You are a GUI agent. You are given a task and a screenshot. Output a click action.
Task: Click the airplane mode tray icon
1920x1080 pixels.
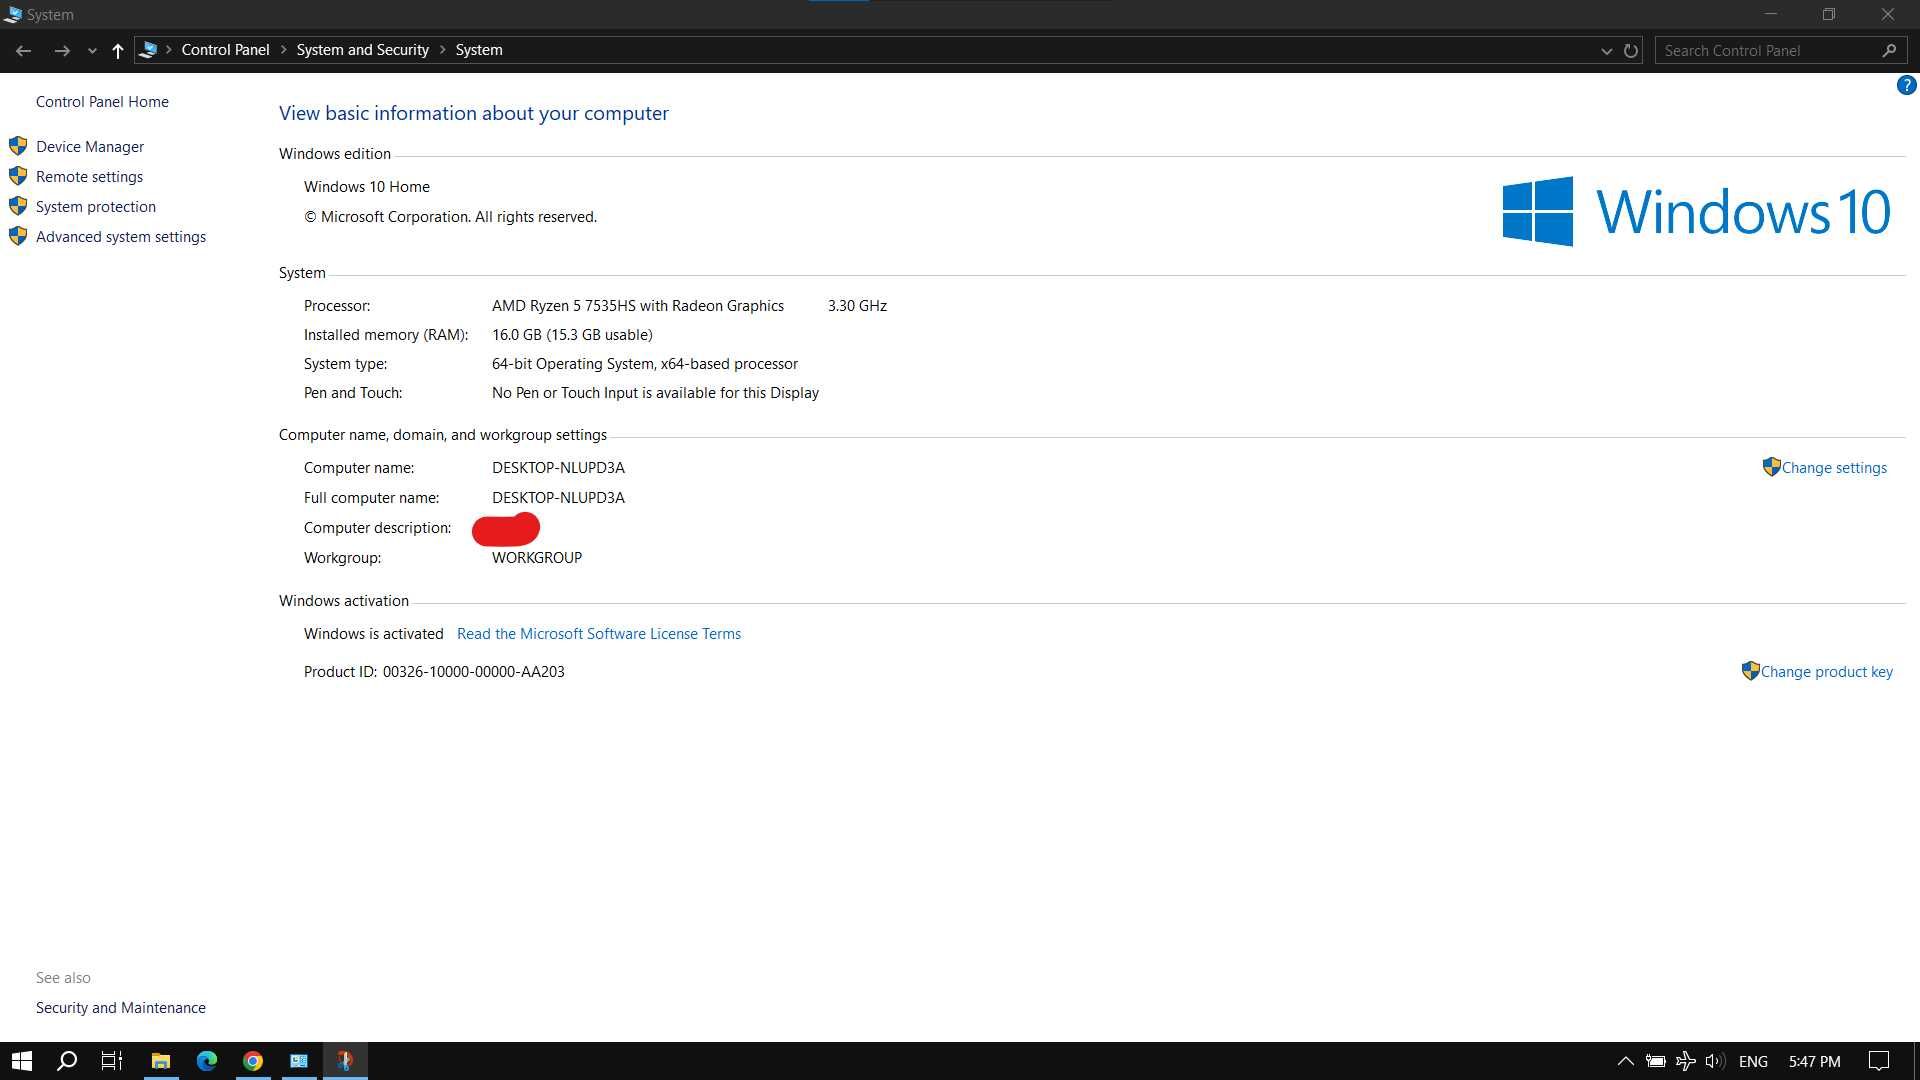point(1685,1061)
